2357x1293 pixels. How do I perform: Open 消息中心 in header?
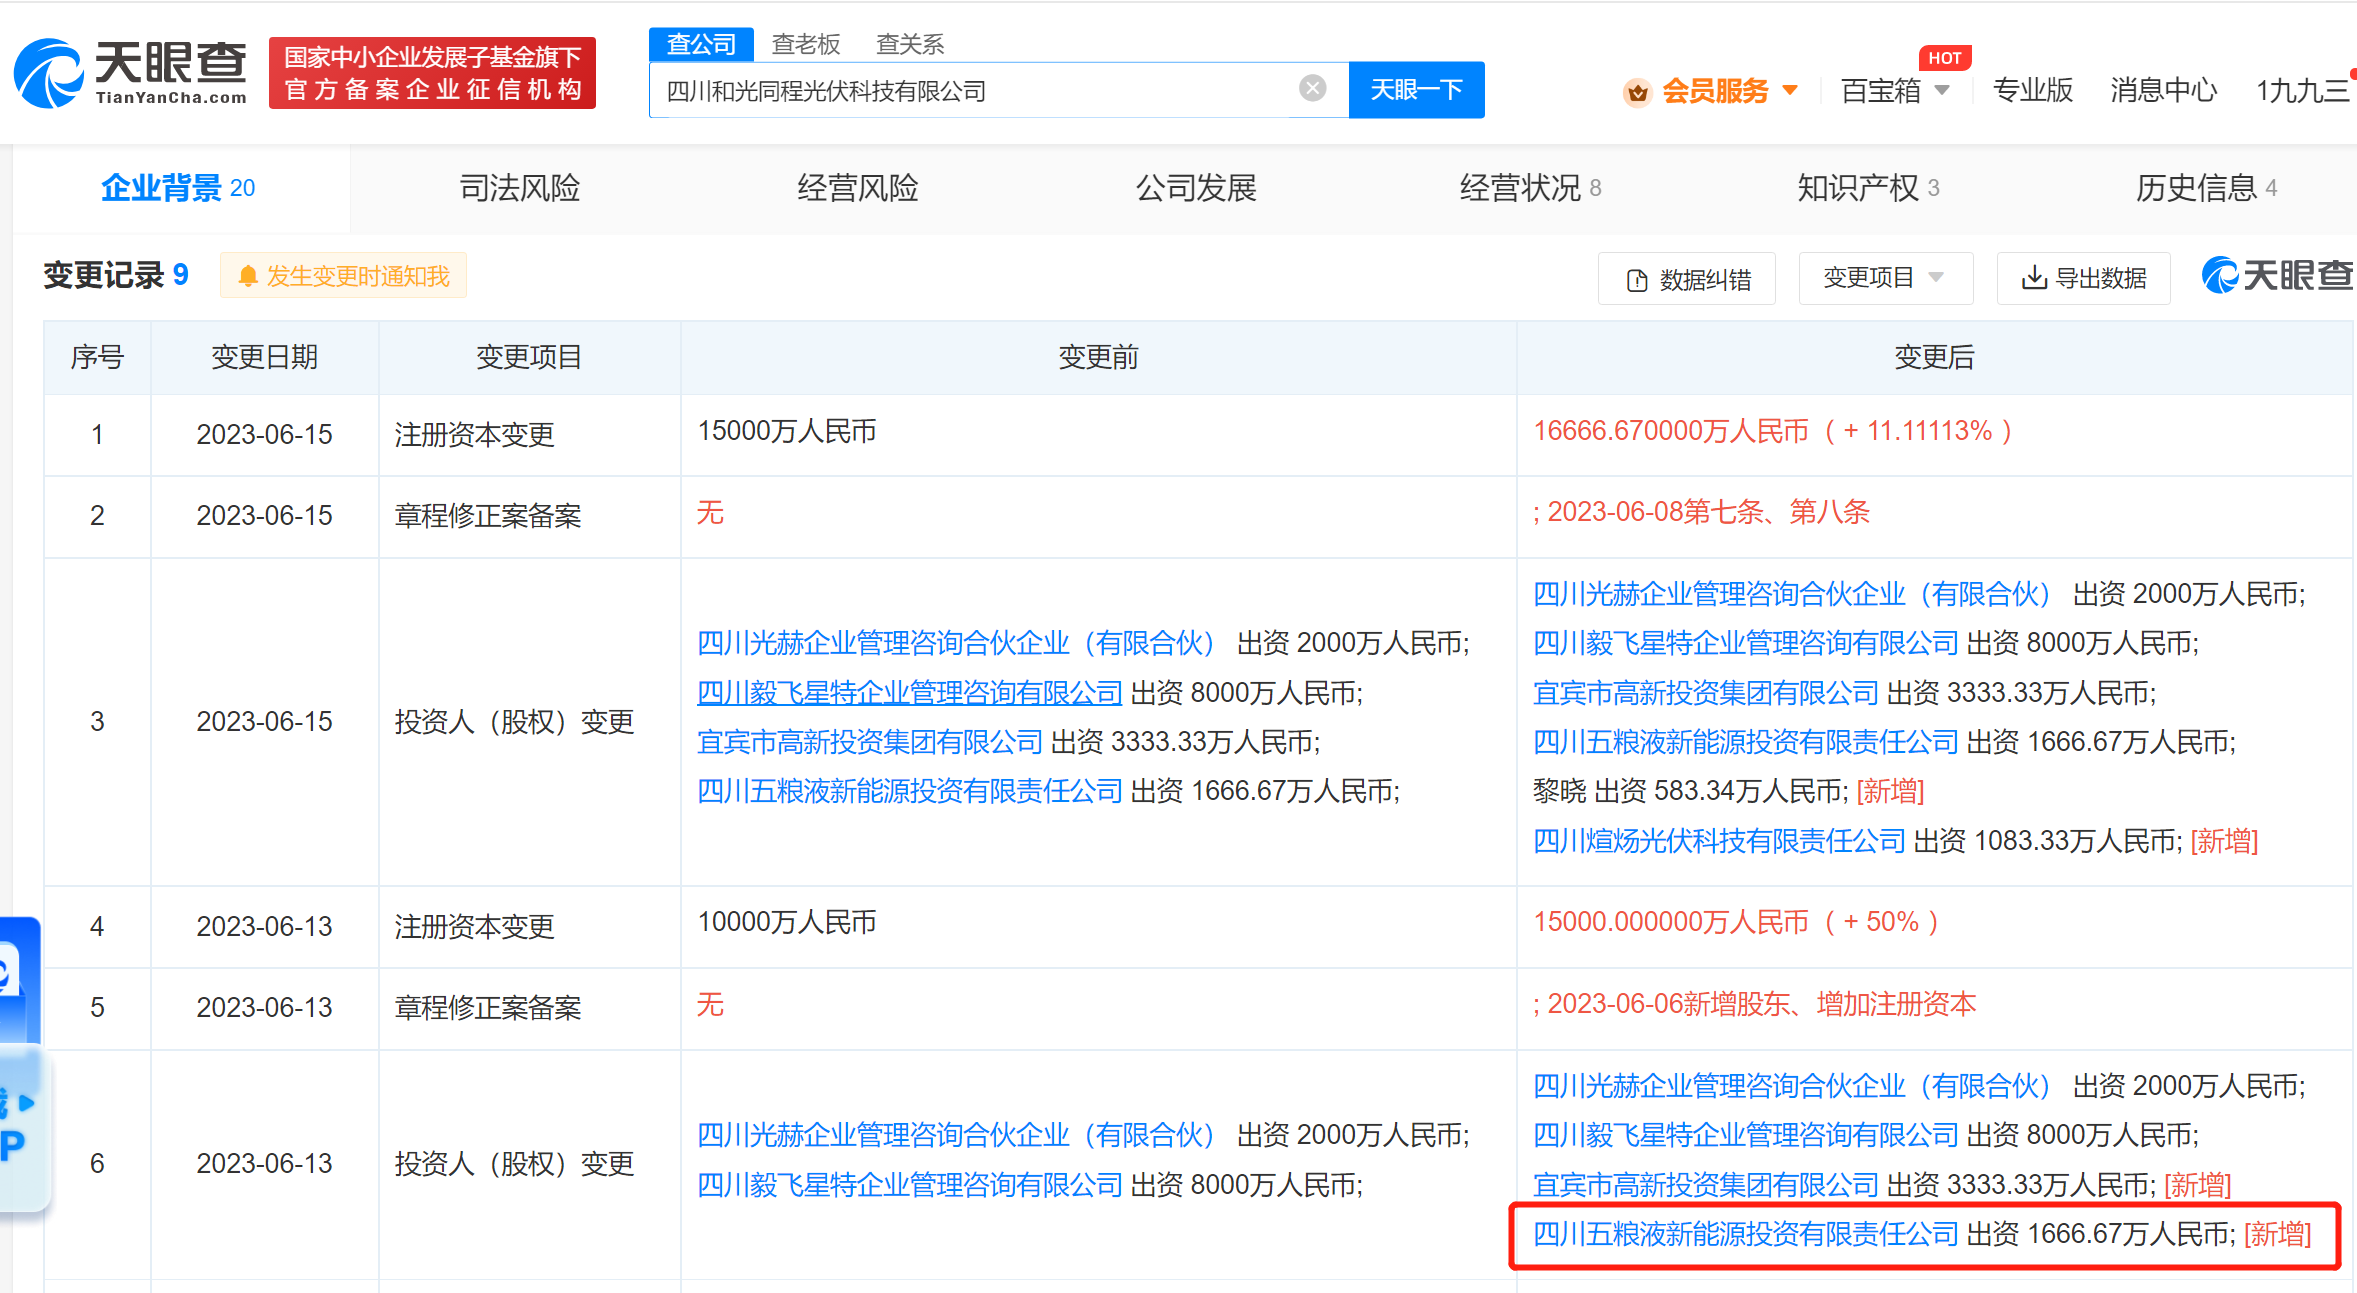2164,91
